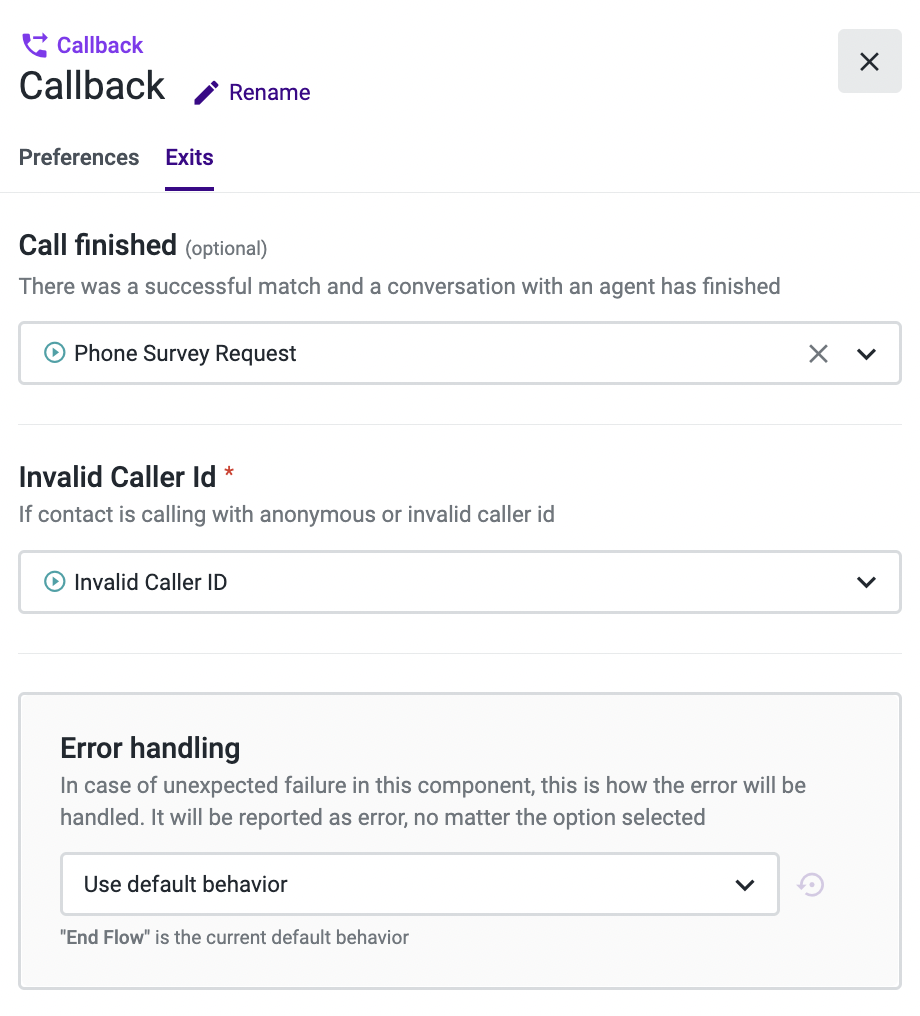Close the Callback panel
The width and height of the screenshot is (920, 1016).
[869, 62]
